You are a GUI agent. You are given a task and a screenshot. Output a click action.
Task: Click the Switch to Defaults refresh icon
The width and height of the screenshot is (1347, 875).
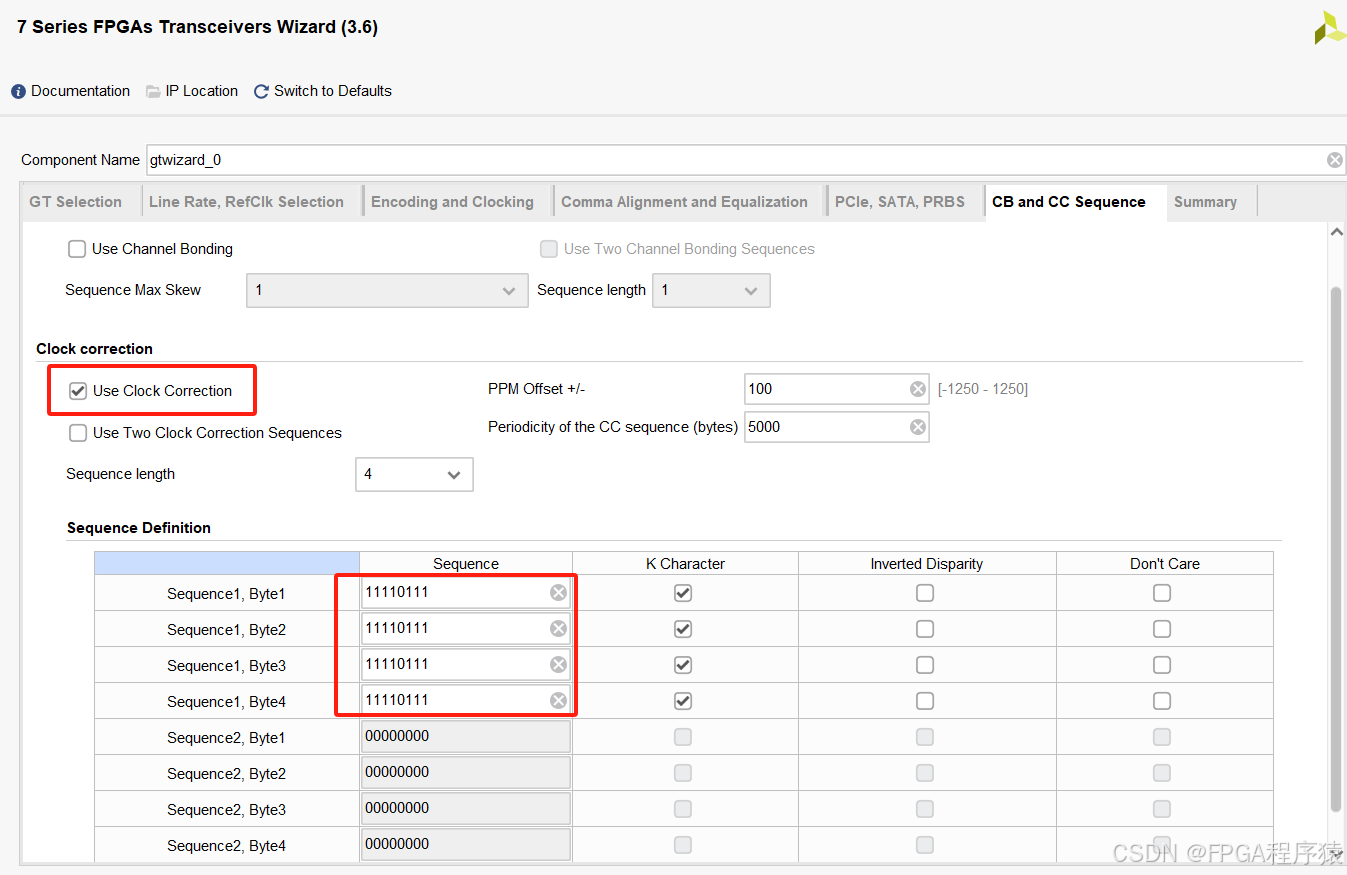click(x=261, y=92)
